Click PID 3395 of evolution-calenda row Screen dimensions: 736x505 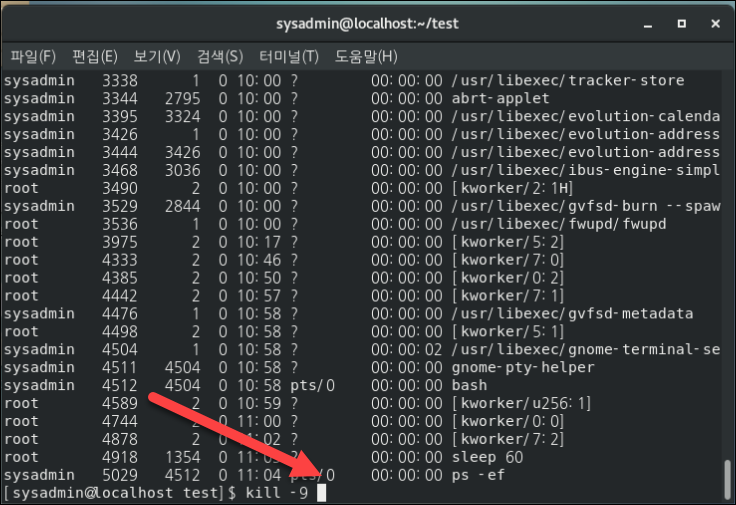120,116
